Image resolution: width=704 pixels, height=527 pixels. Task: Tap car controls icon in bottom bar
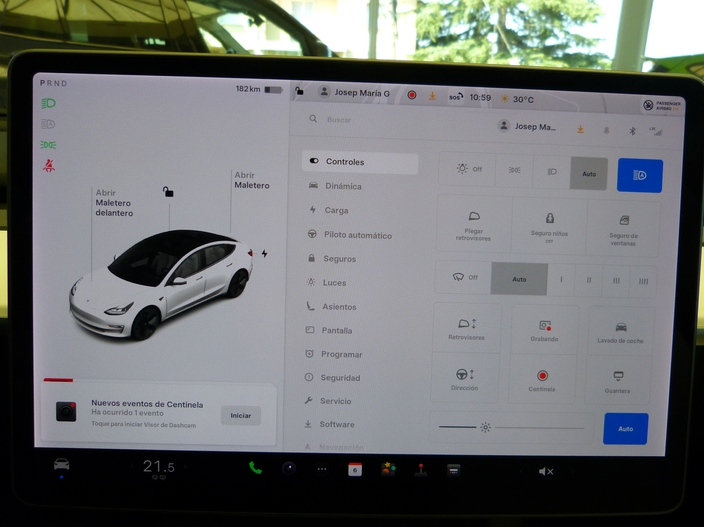[x=62, y=464]
